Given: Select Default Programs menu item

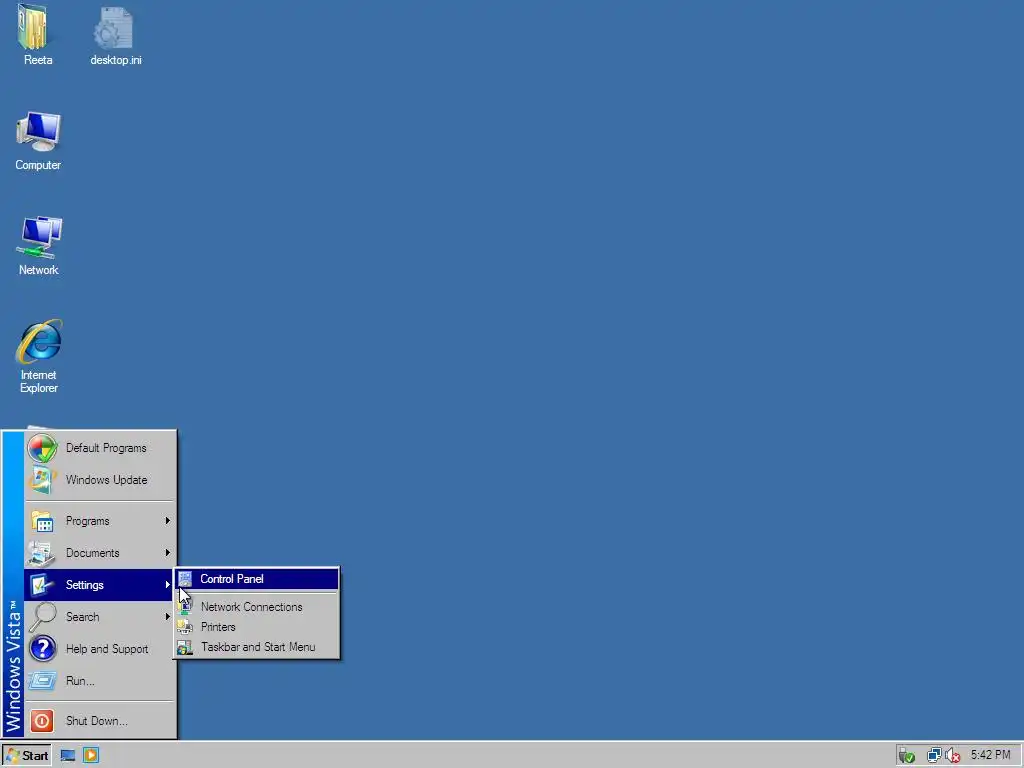Looking at the screenshot, I should [100, 448].
